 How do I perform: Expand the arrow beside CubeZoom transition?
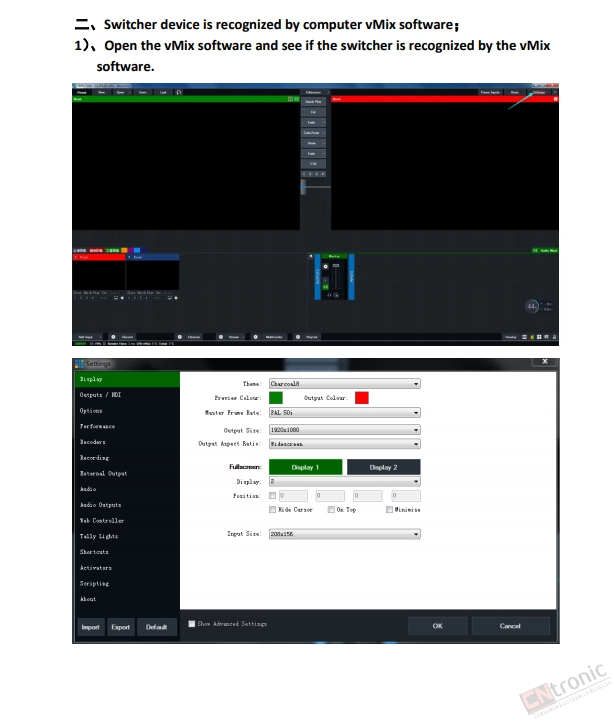pyautogui.click(x=324, y=133)
